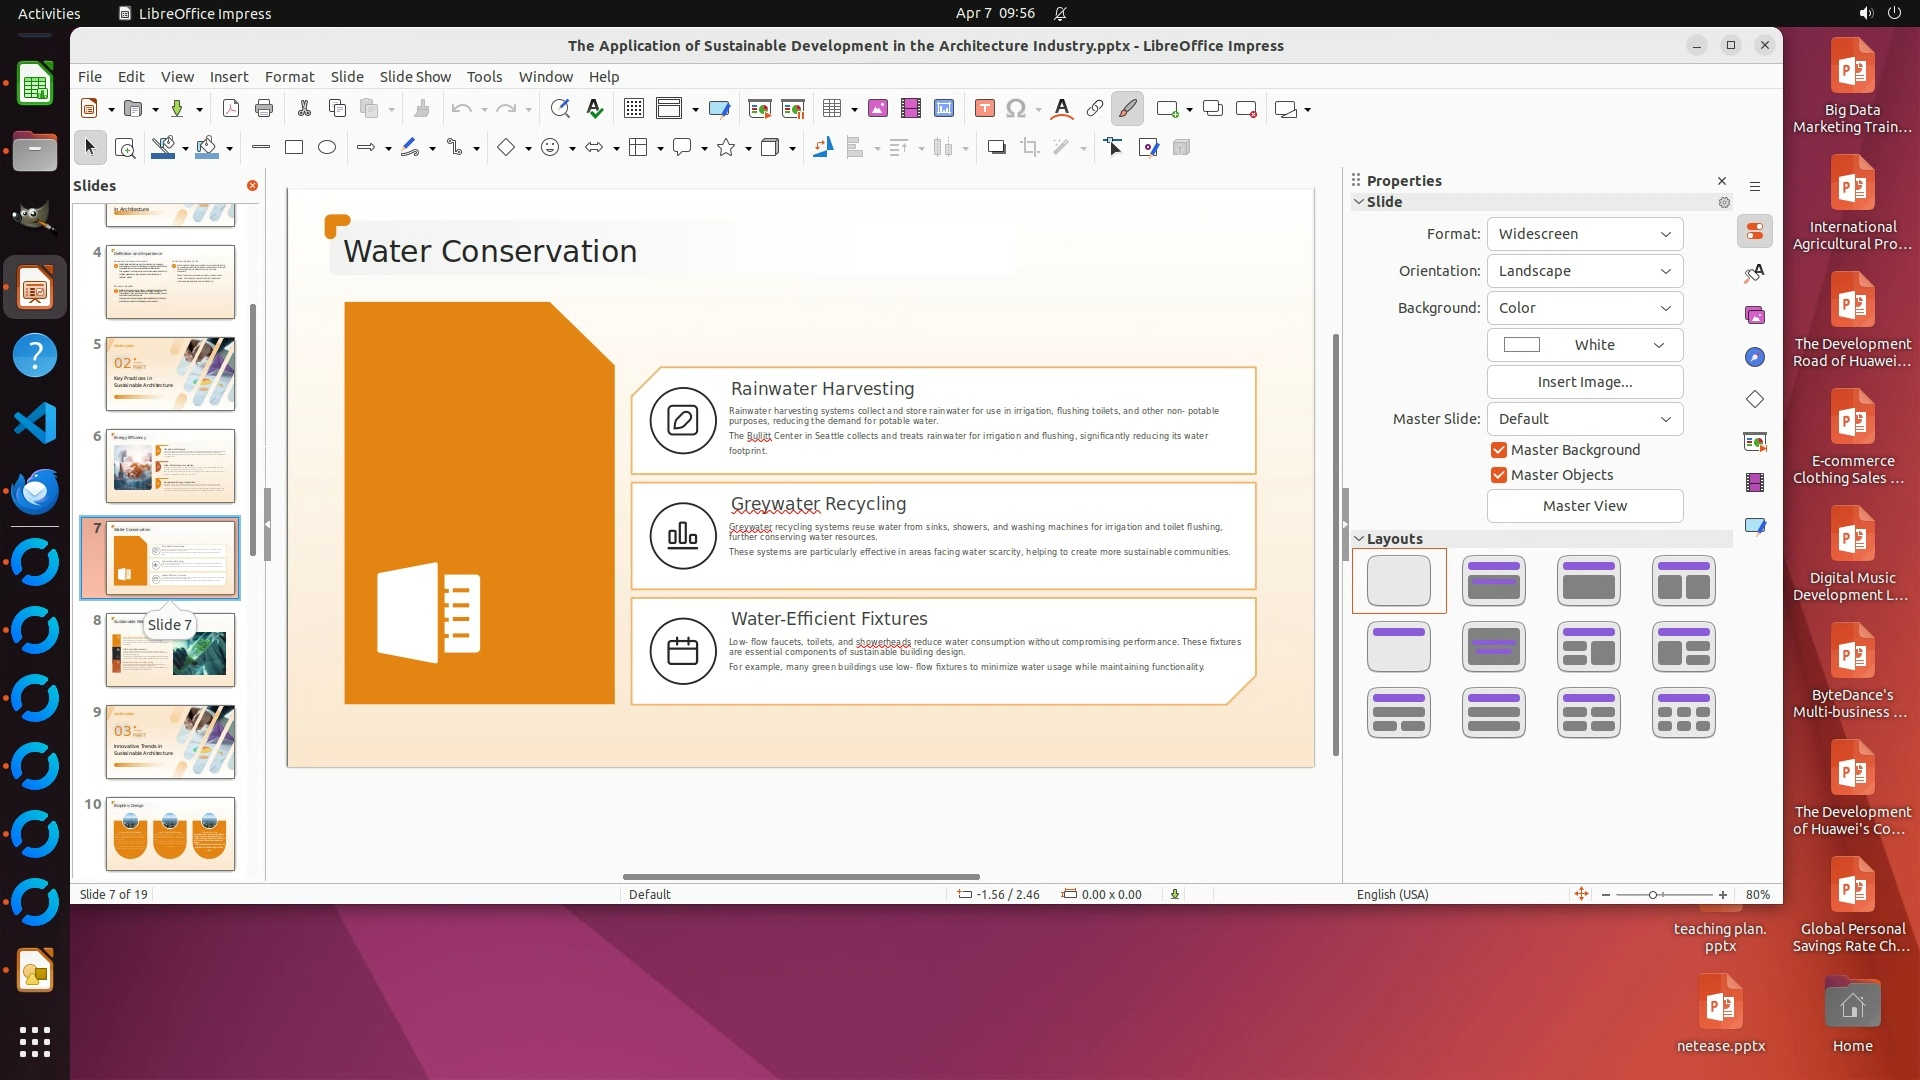
Task: Click the Export as PDF icon
Action: [231, 109]
